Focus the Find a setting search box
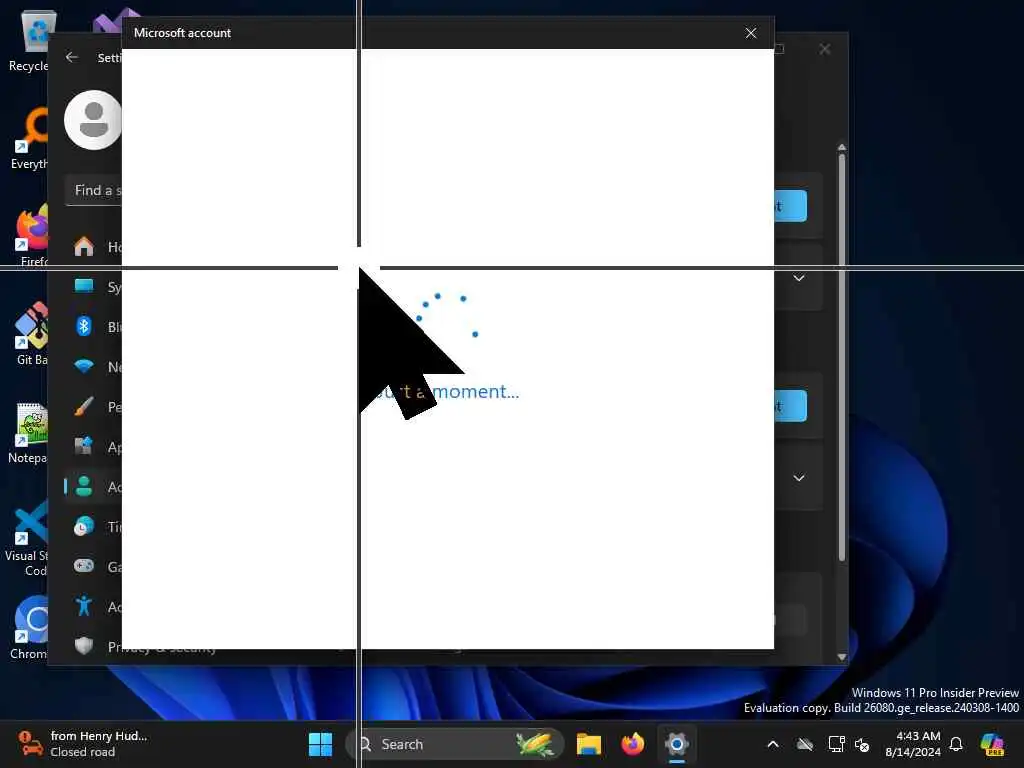The width and height of the screenshot is (1024, 768). [93, 191]
